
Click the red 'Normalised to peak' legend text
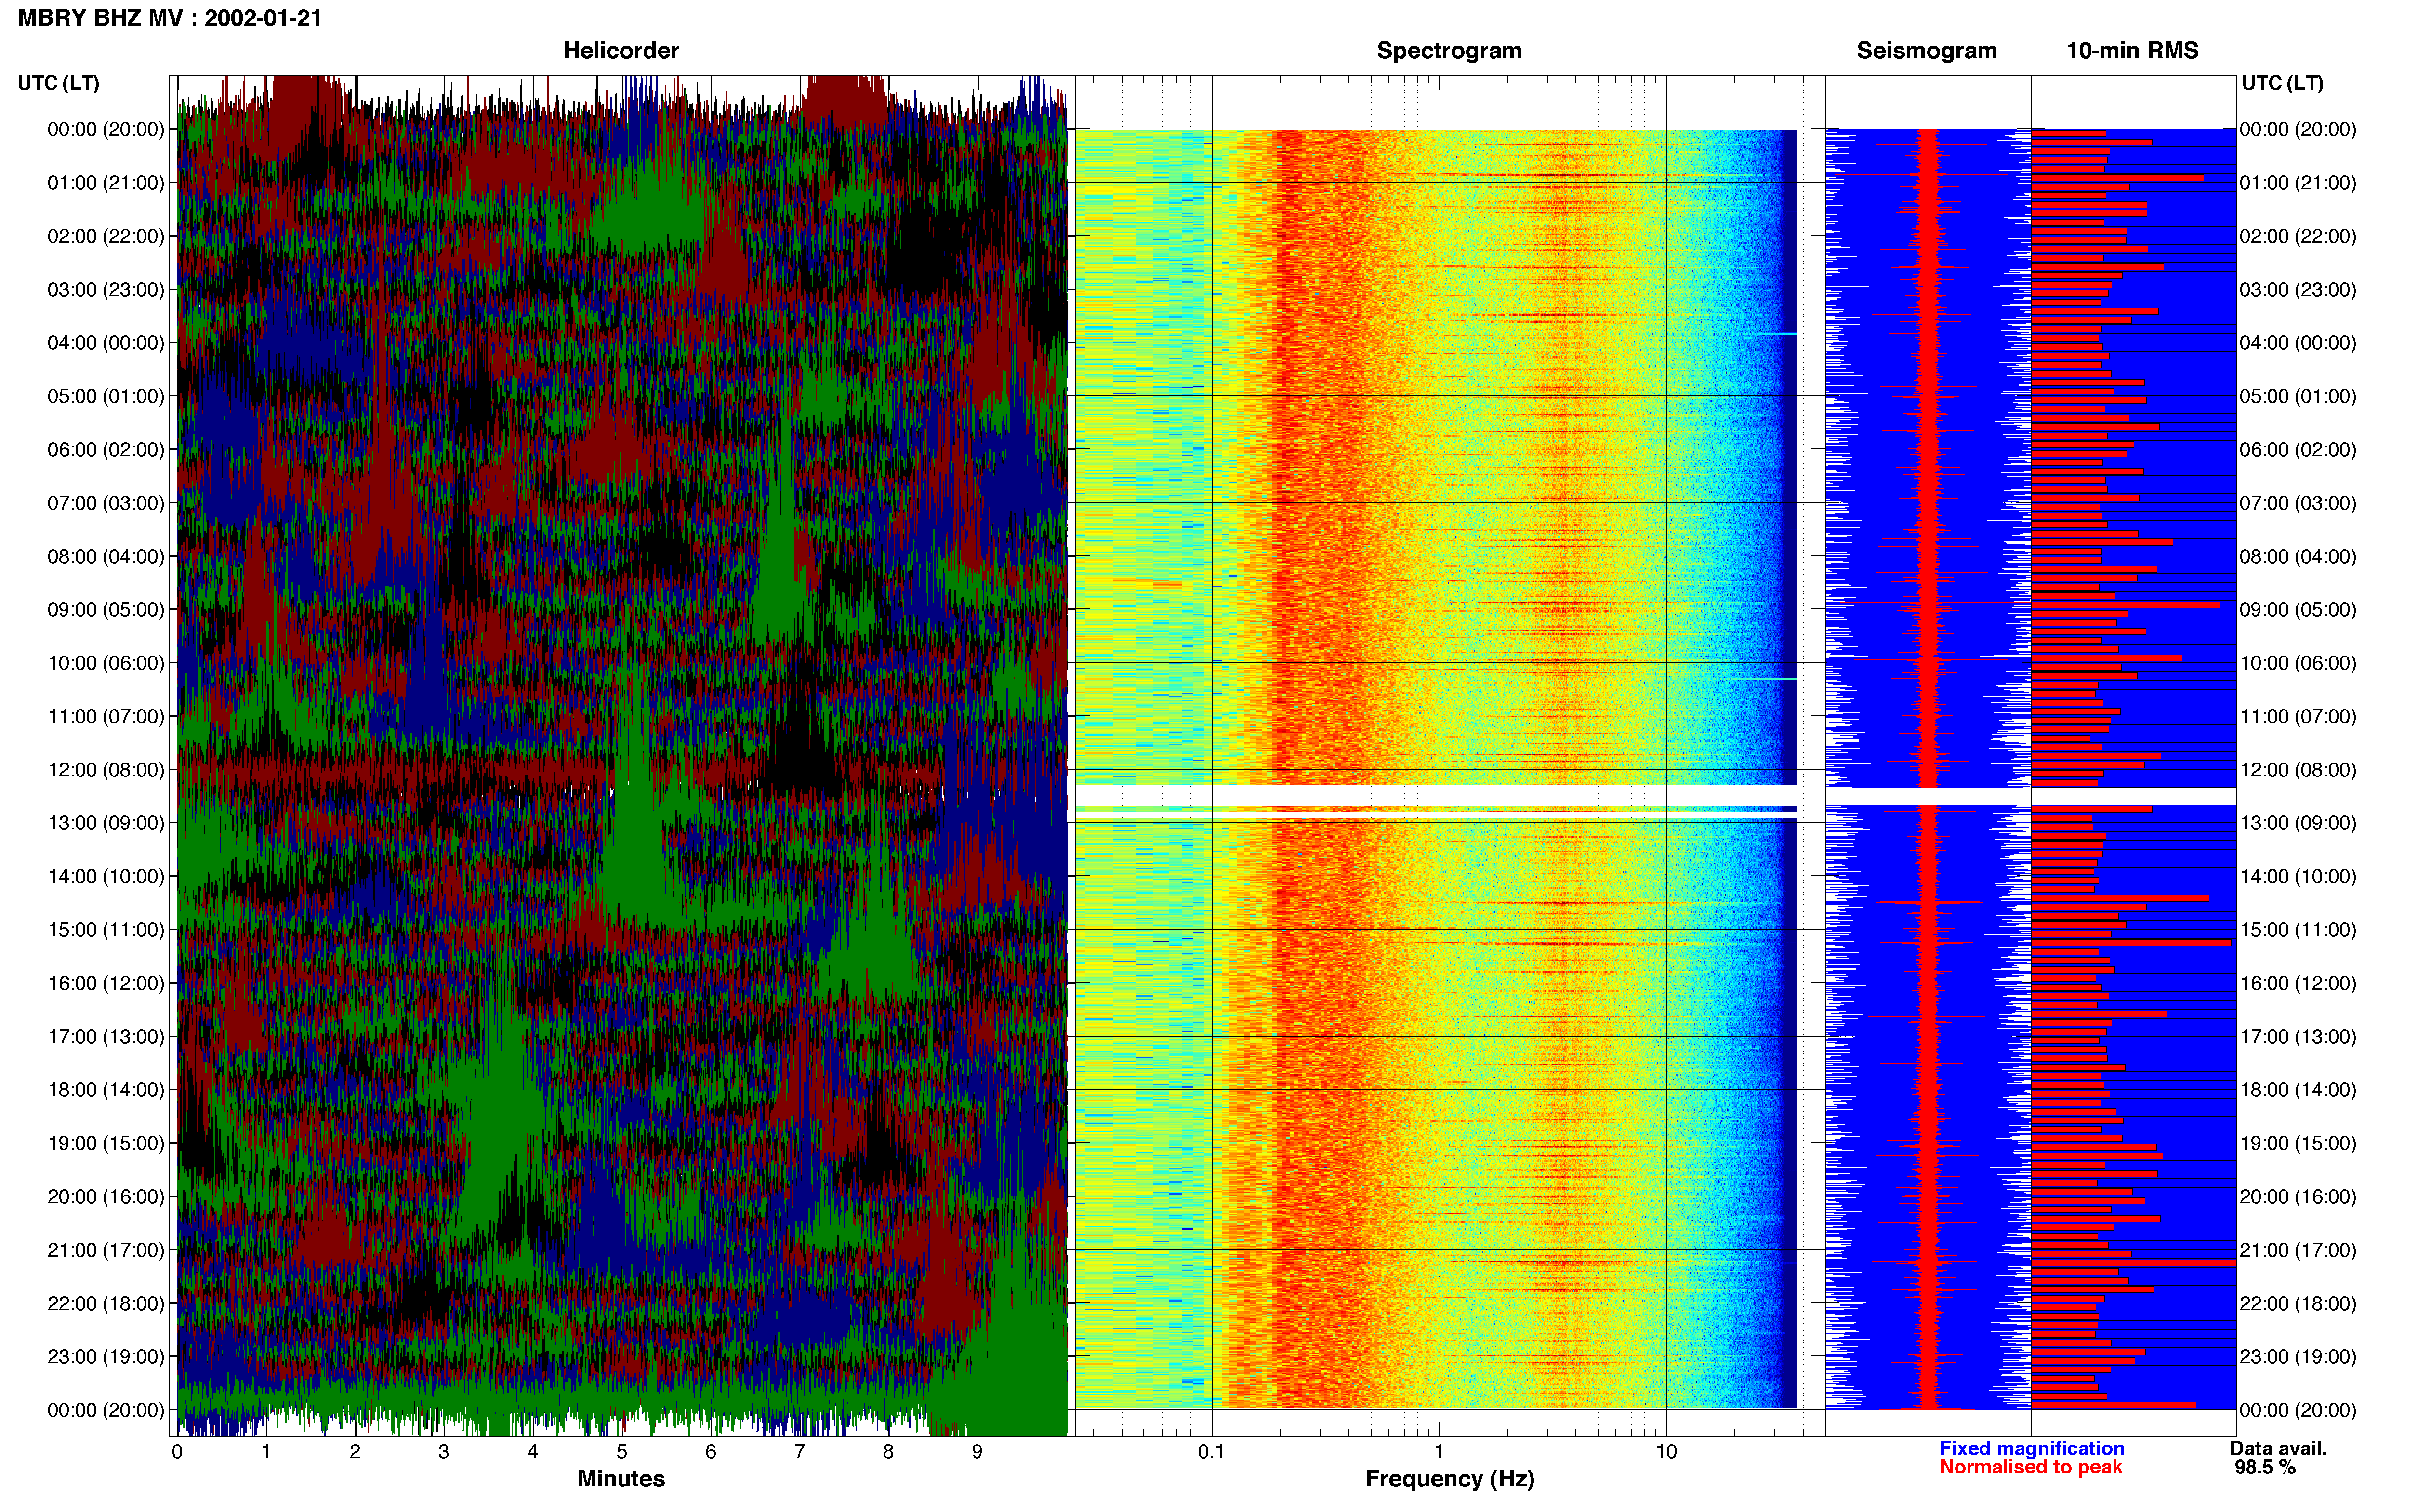[x=2030, y=1467]
